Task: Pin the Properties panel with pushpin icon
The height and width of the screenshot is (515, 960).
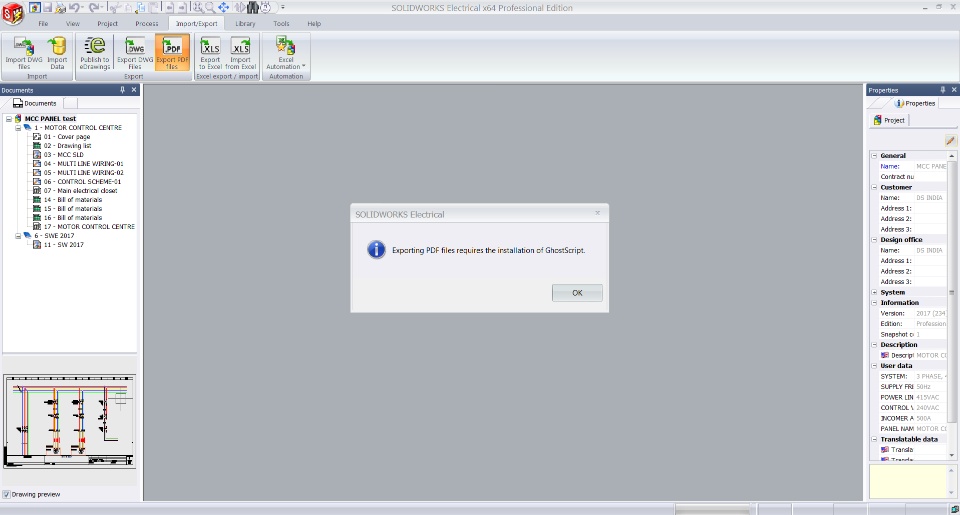Action: 943,90
